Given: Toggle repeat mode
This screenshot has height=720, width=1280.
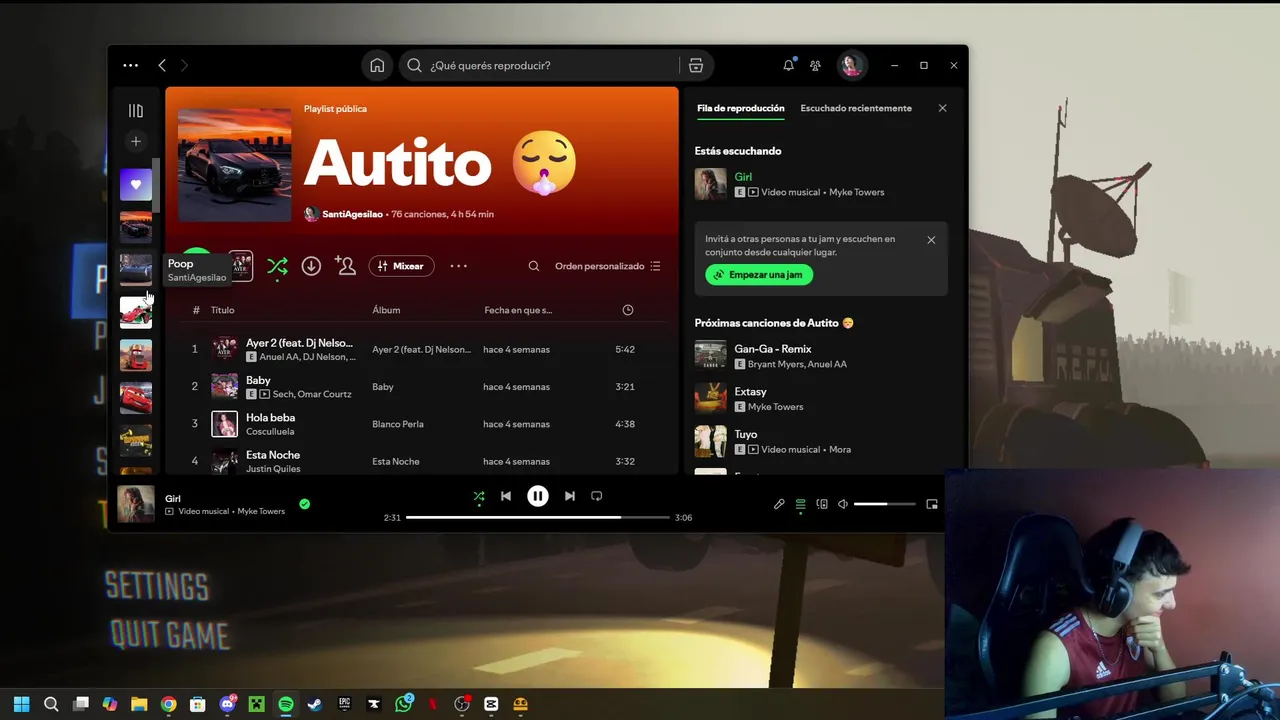Looking at the screenshot, I should pos(597,496).
